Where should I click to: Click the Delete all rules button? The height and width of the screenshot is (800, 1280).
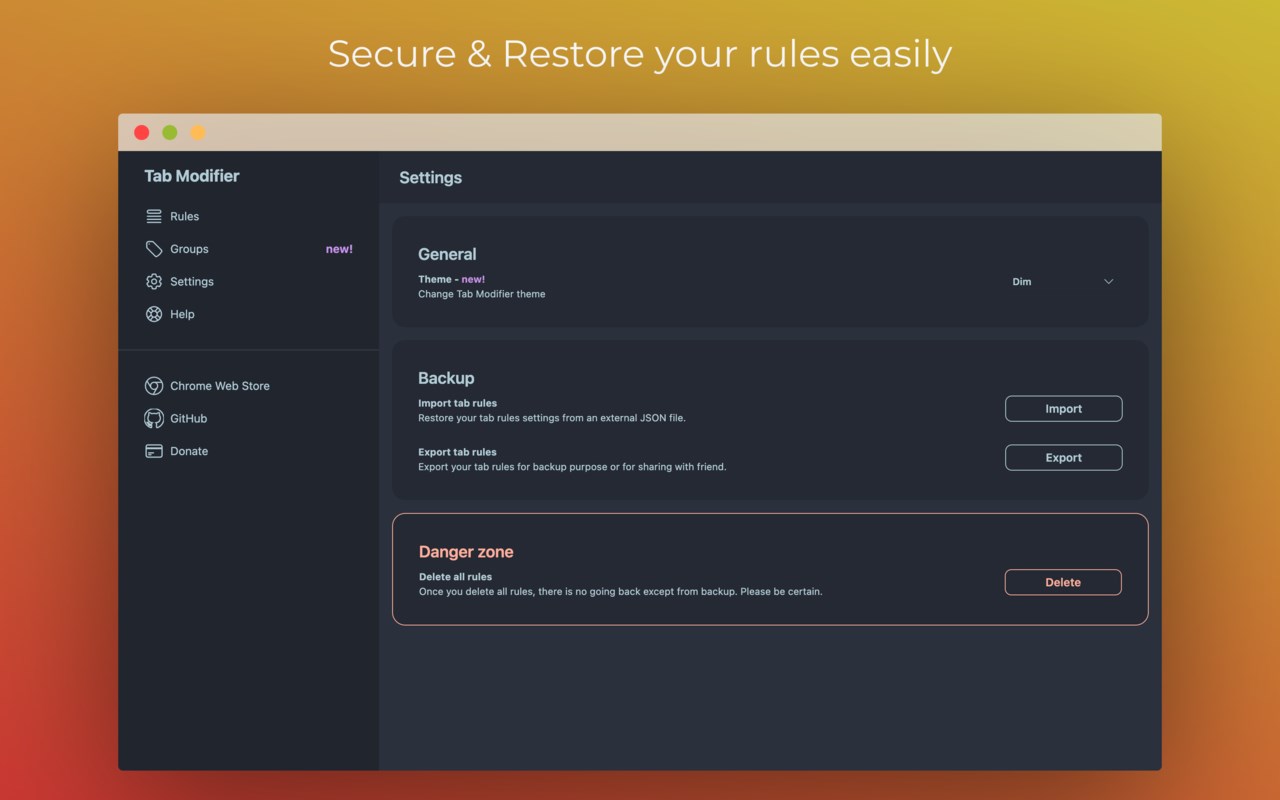tap(1063, 582)
